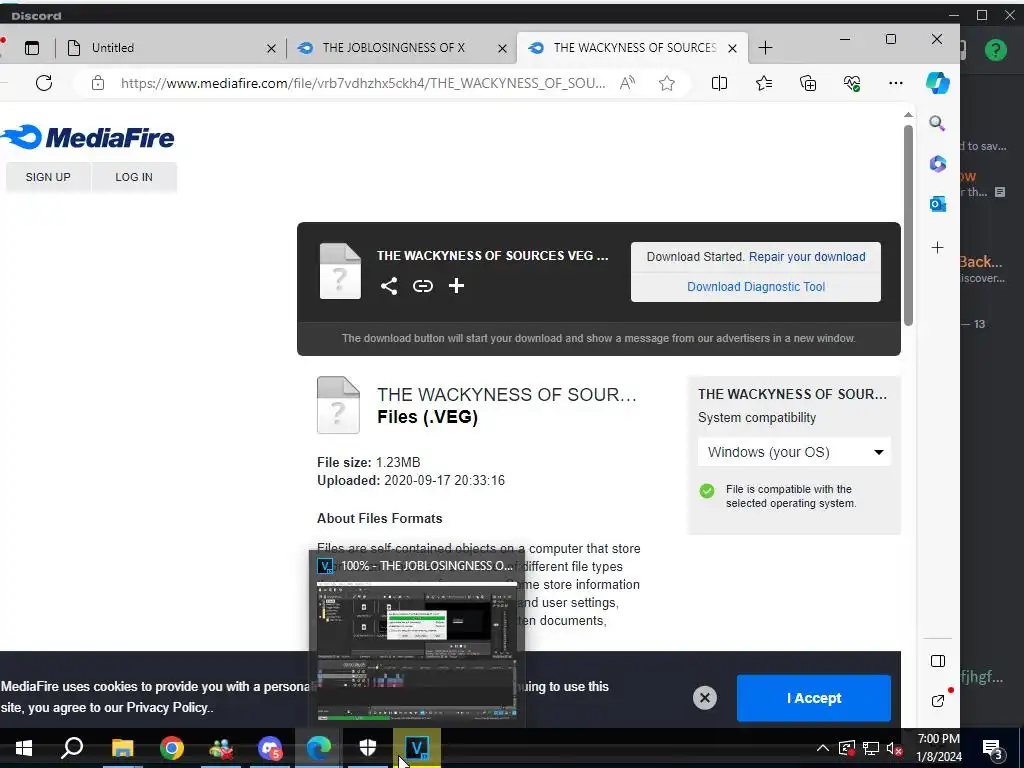
Task: Close THE WACKYNESS OF SOURCES tab
Action: [733, 48]
